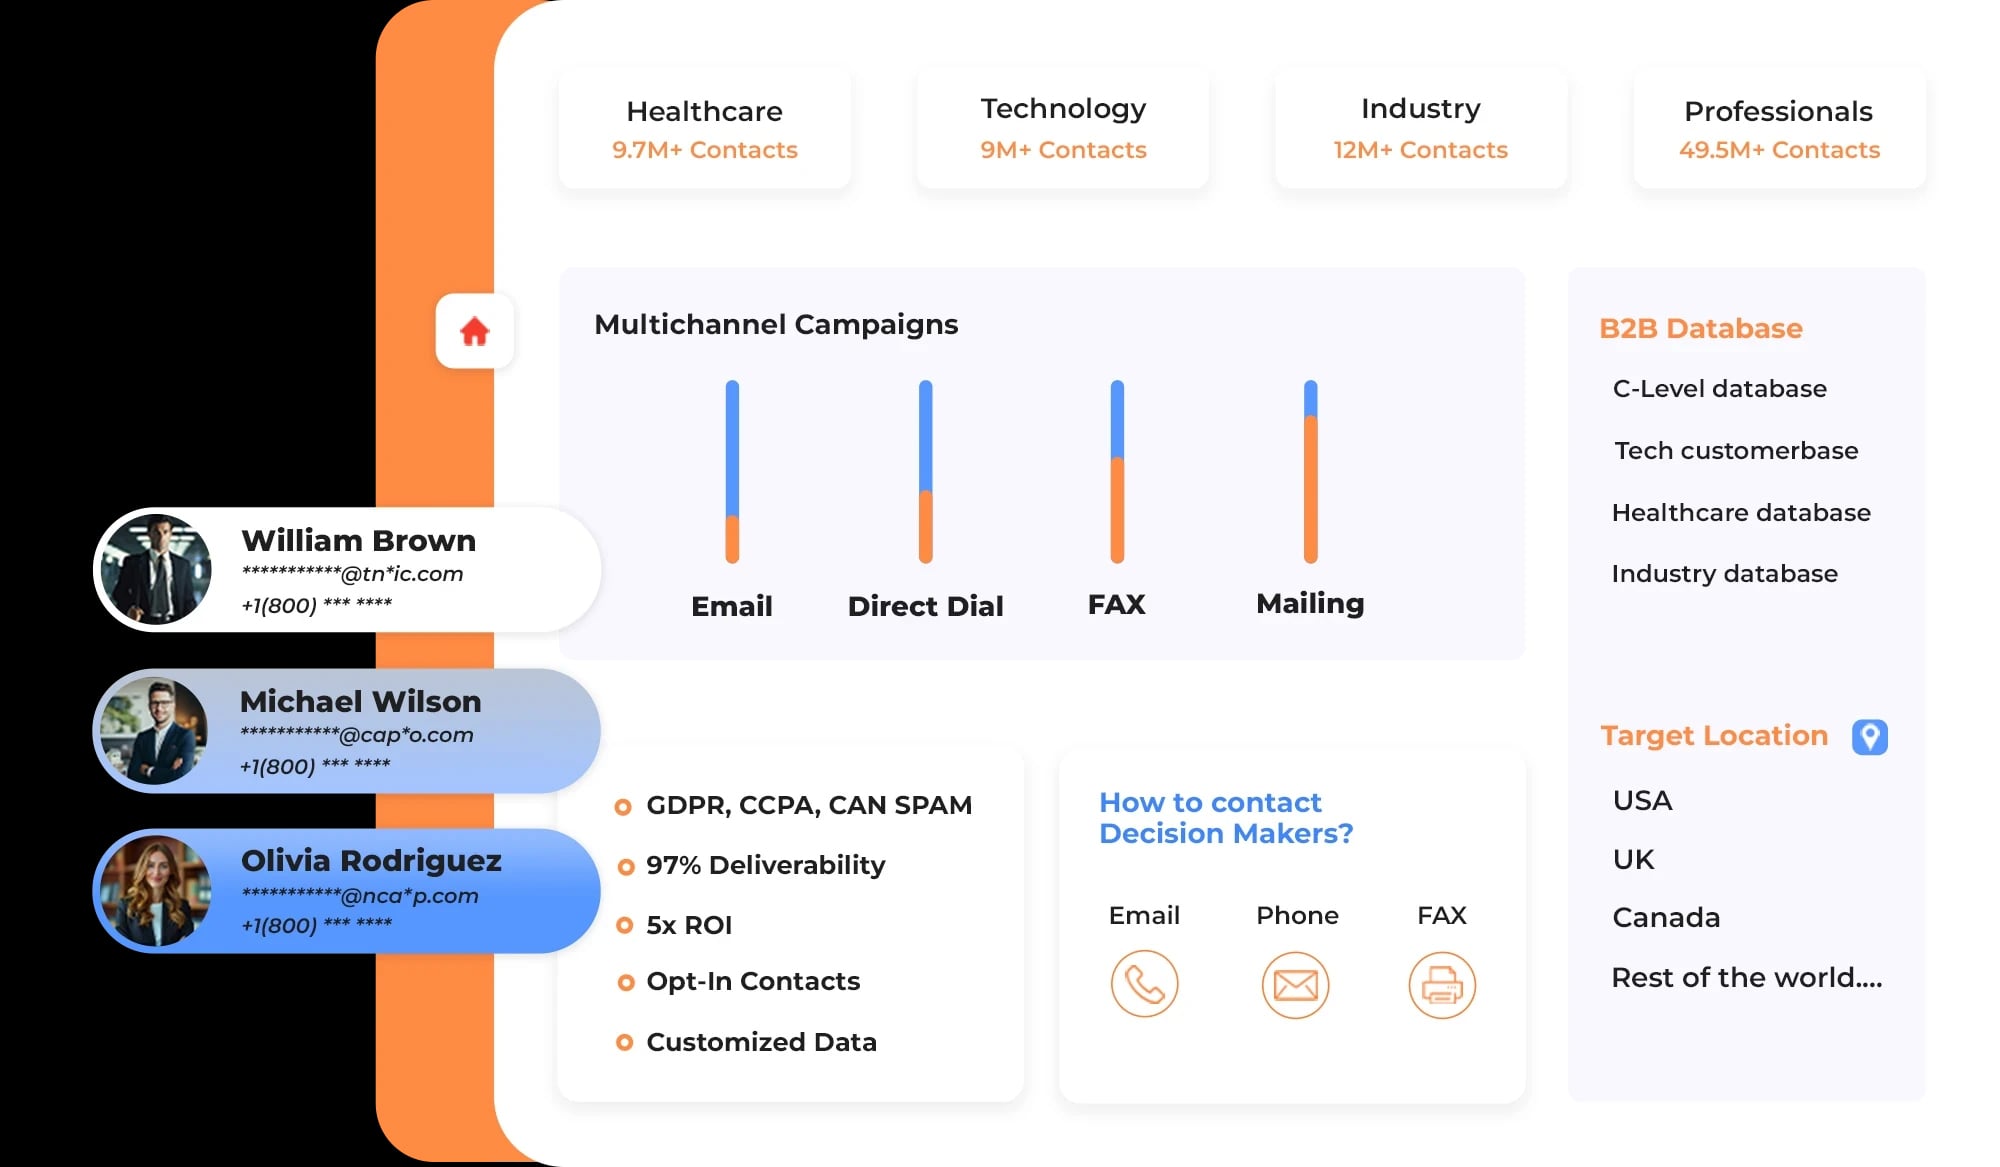The height and width of the screenshot is (1167, 2000).
Task: Click the blue location pin icon
Action: point(1869,737)
